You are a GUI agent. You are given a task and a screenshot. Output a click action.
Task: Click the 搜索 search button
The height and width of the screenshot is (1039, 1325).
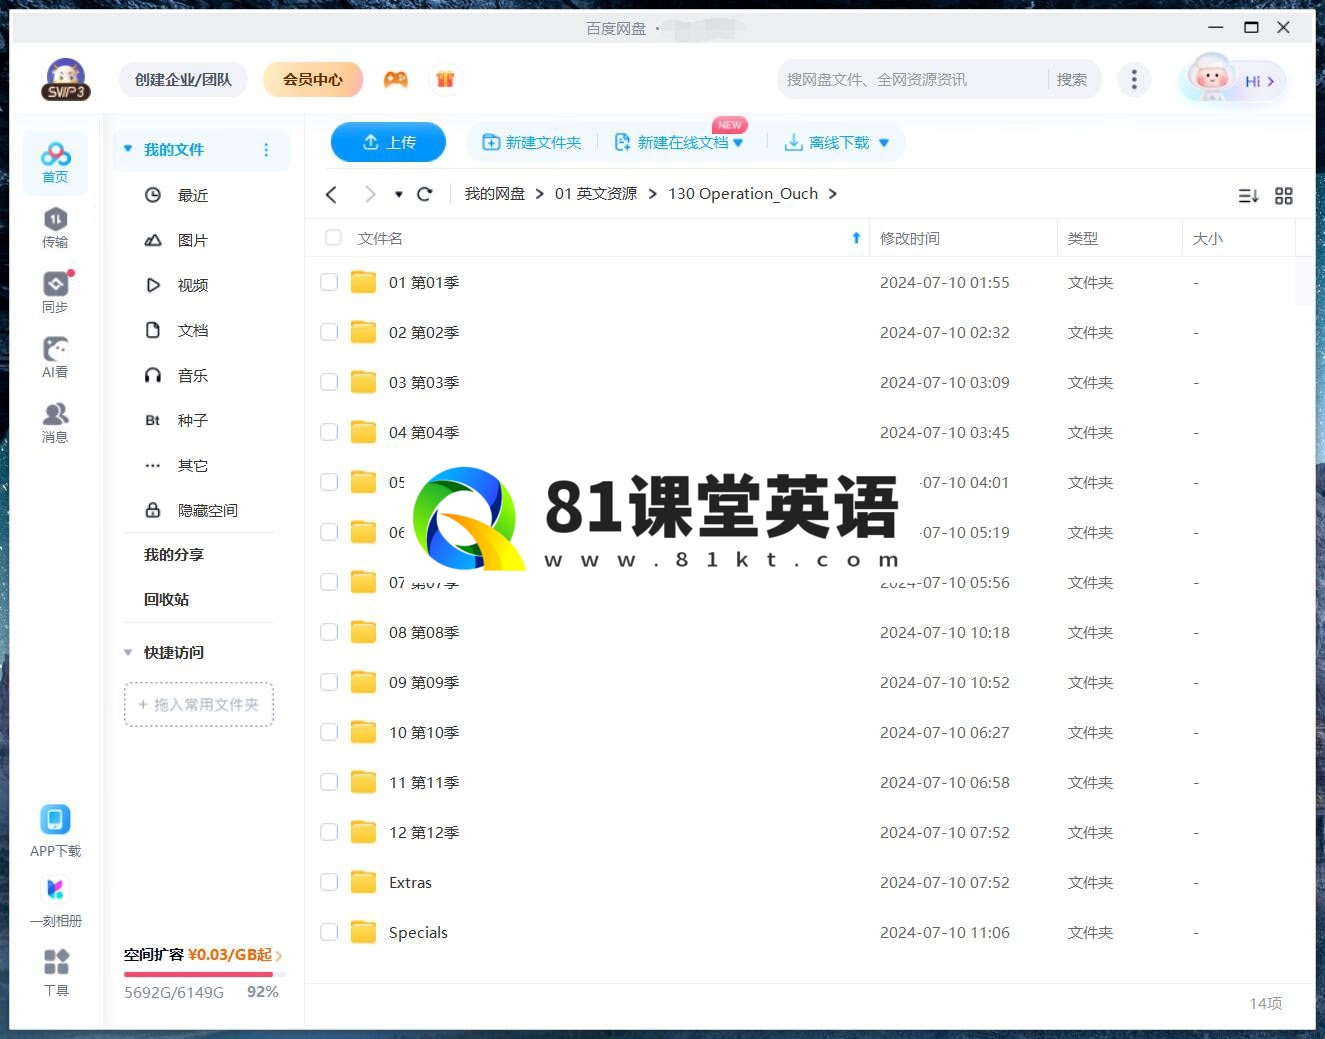(x=1072, y=79)
